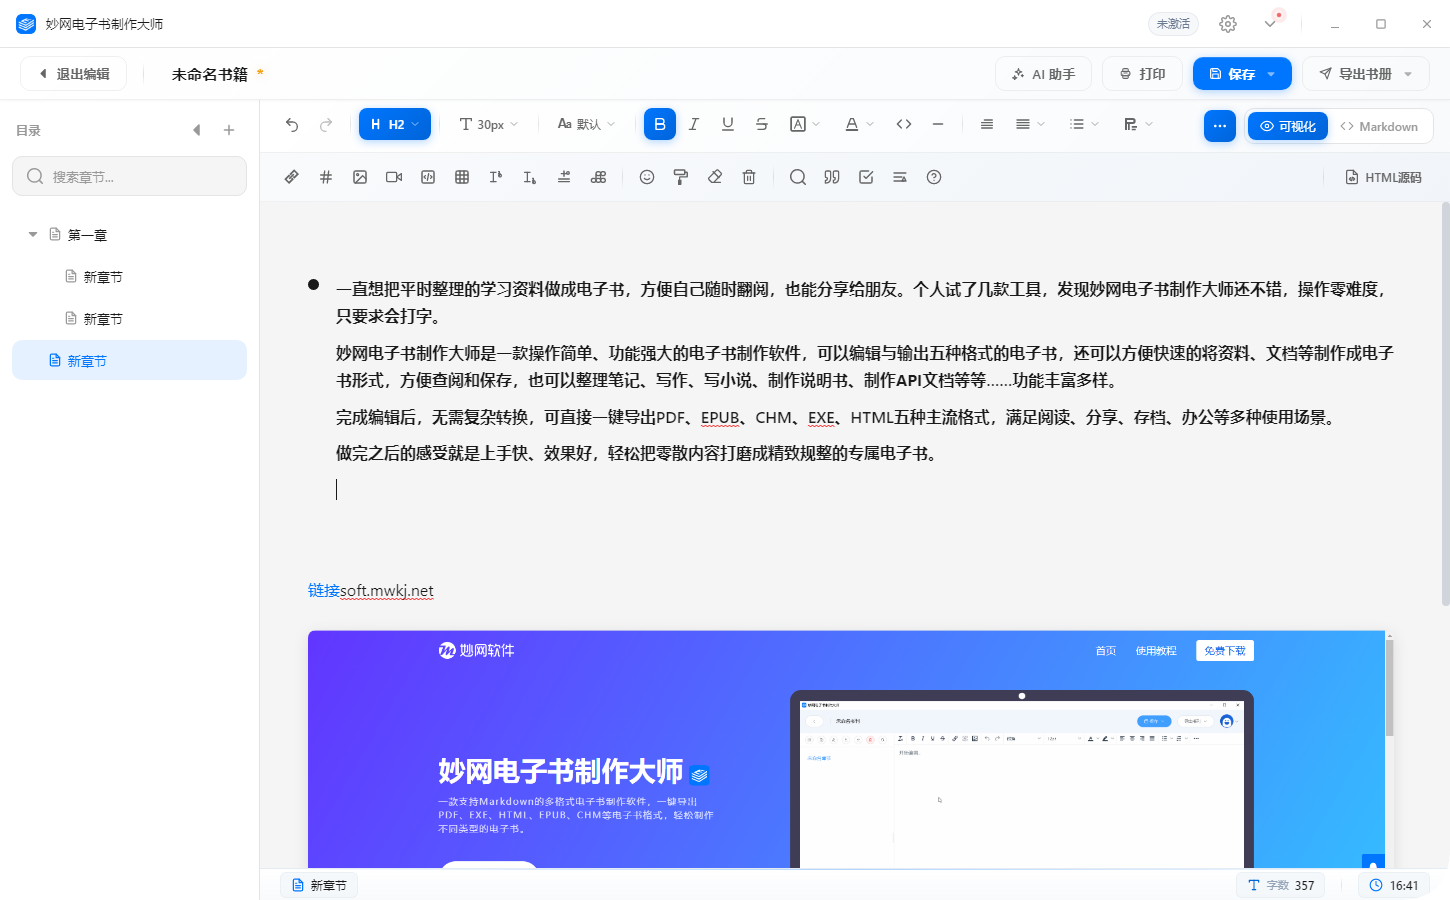Insert a hyperlink with the link icon
Screen dimensions: 1450x900
[x=292, y=177]
